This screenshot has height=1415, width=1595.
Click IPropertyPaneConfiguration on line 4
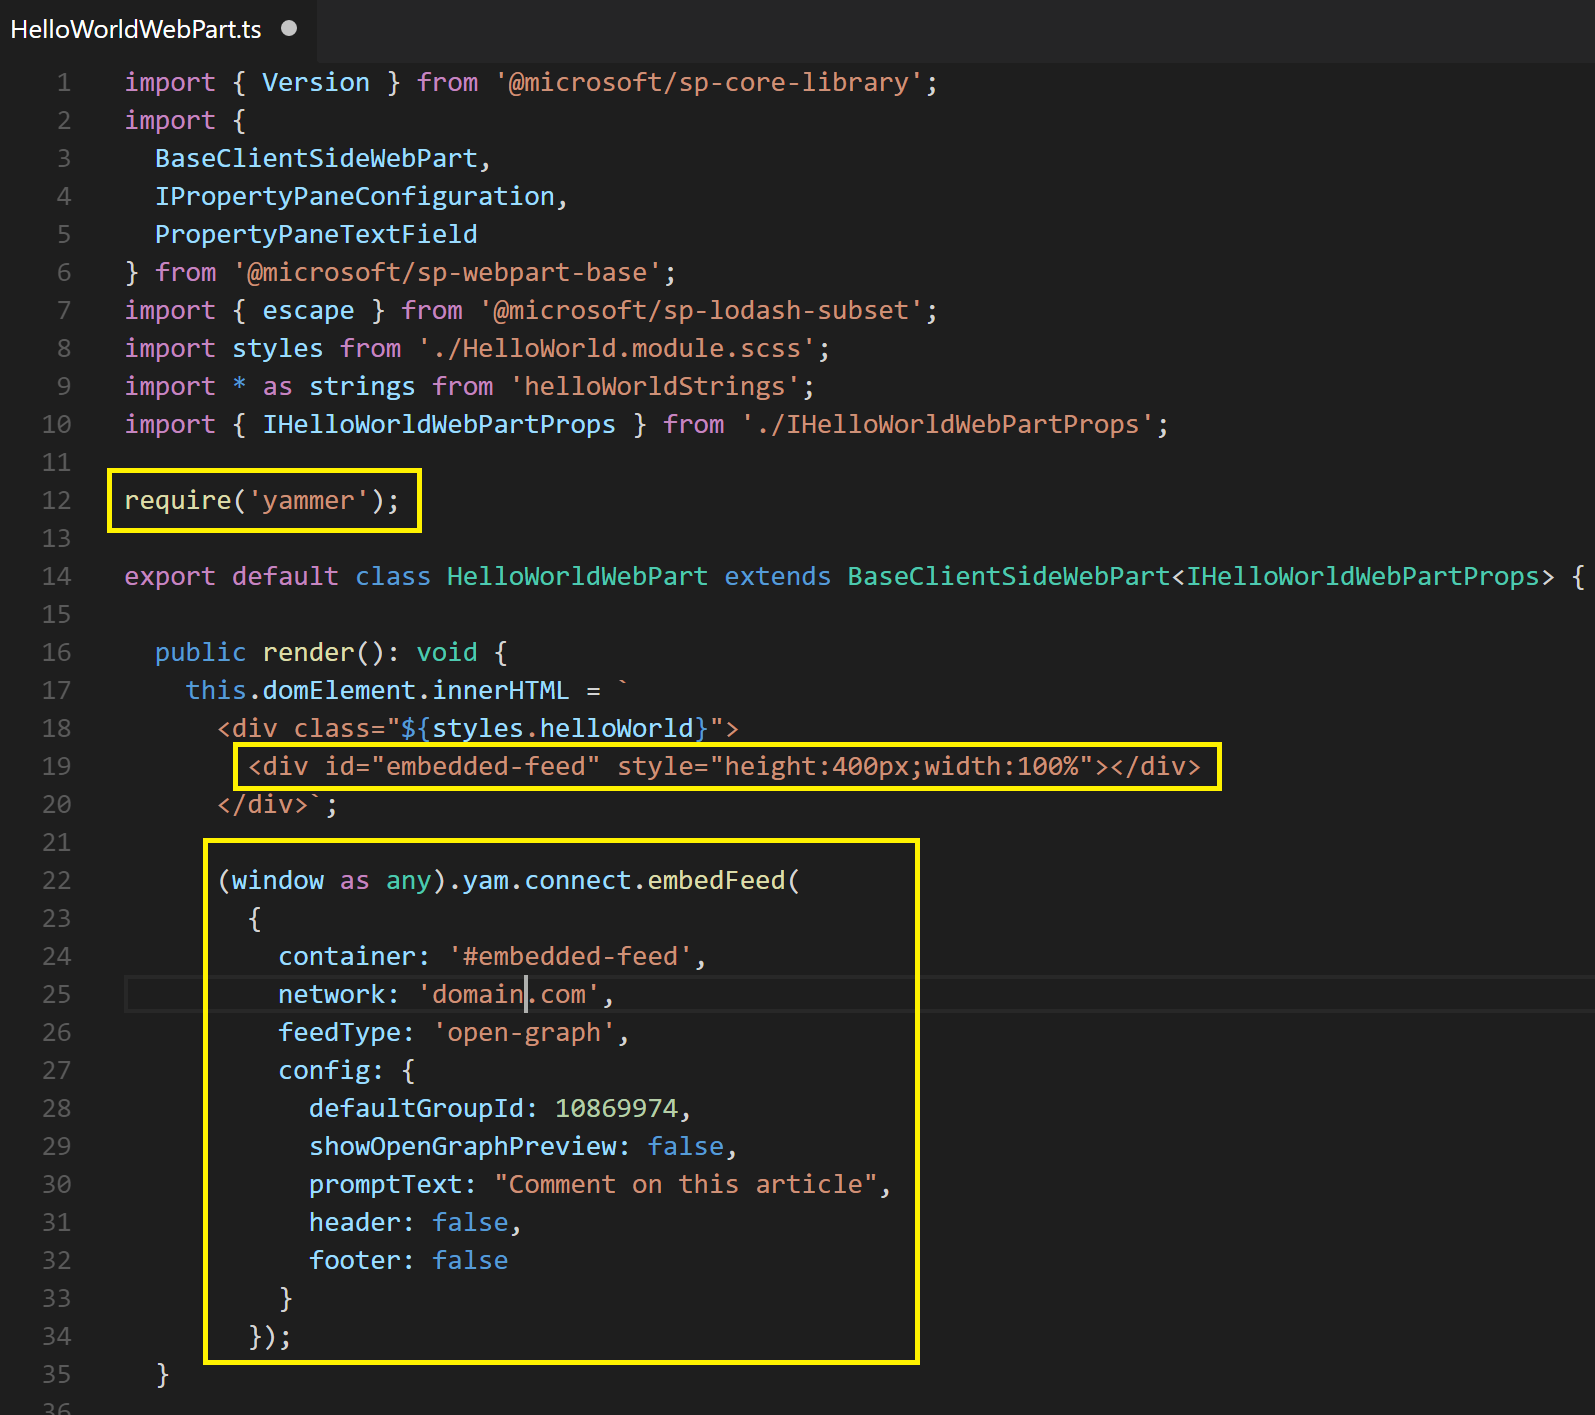(354, 196)
